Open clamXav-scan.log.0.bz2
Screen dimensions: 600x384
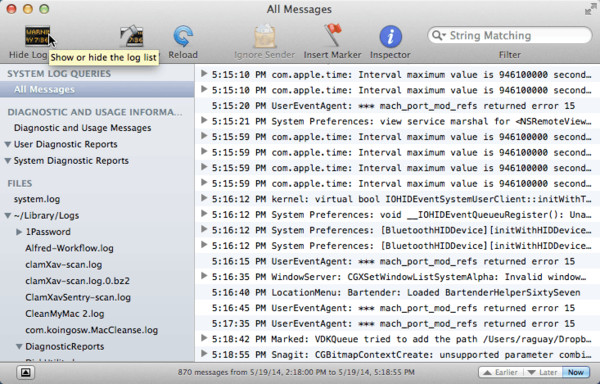tap(77, 281)
